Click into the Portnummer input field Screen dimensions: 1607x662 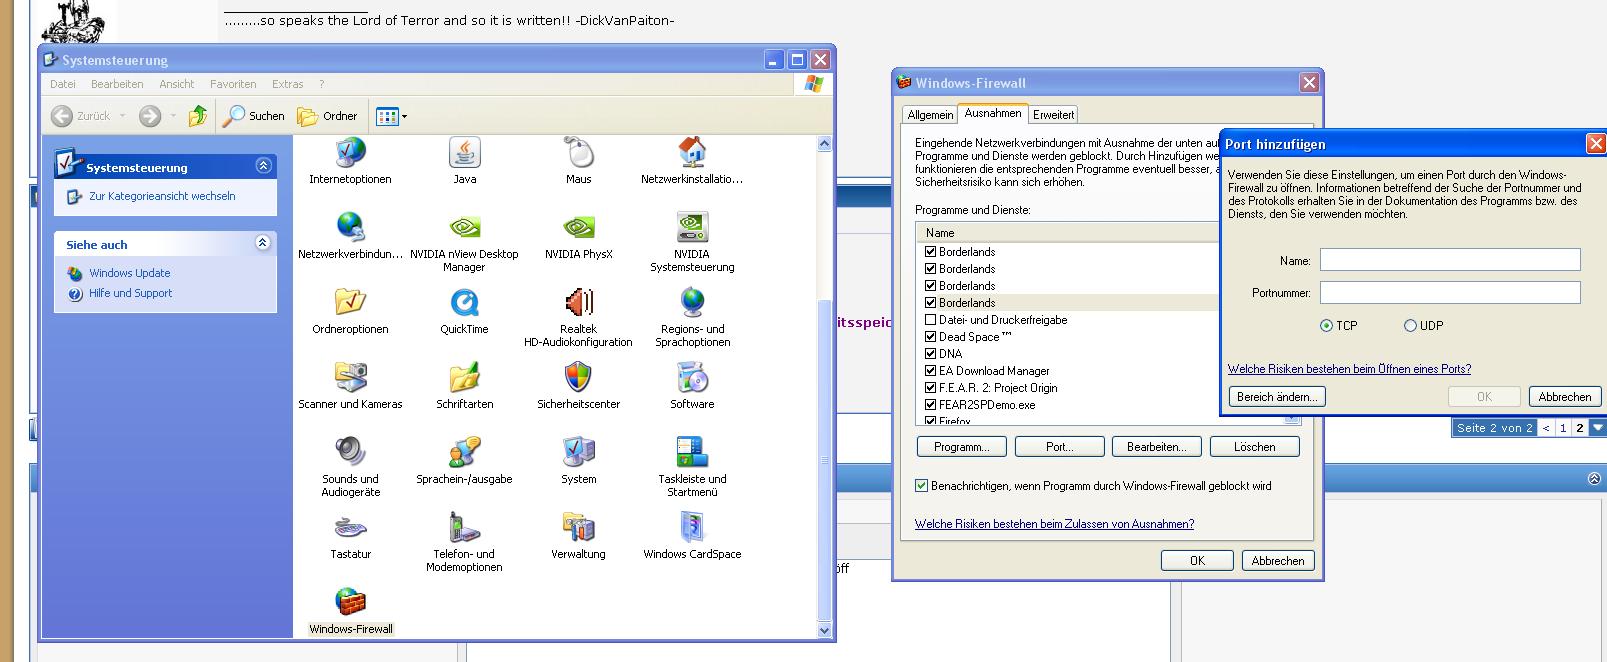[1450, 293]
